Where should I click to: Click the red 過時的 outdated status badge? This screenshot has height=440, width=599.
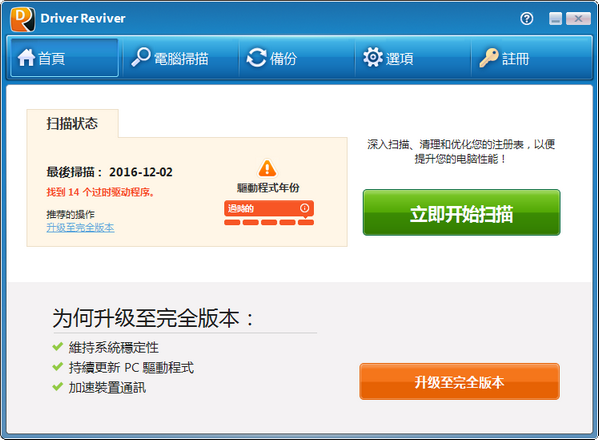click(269, 208)
